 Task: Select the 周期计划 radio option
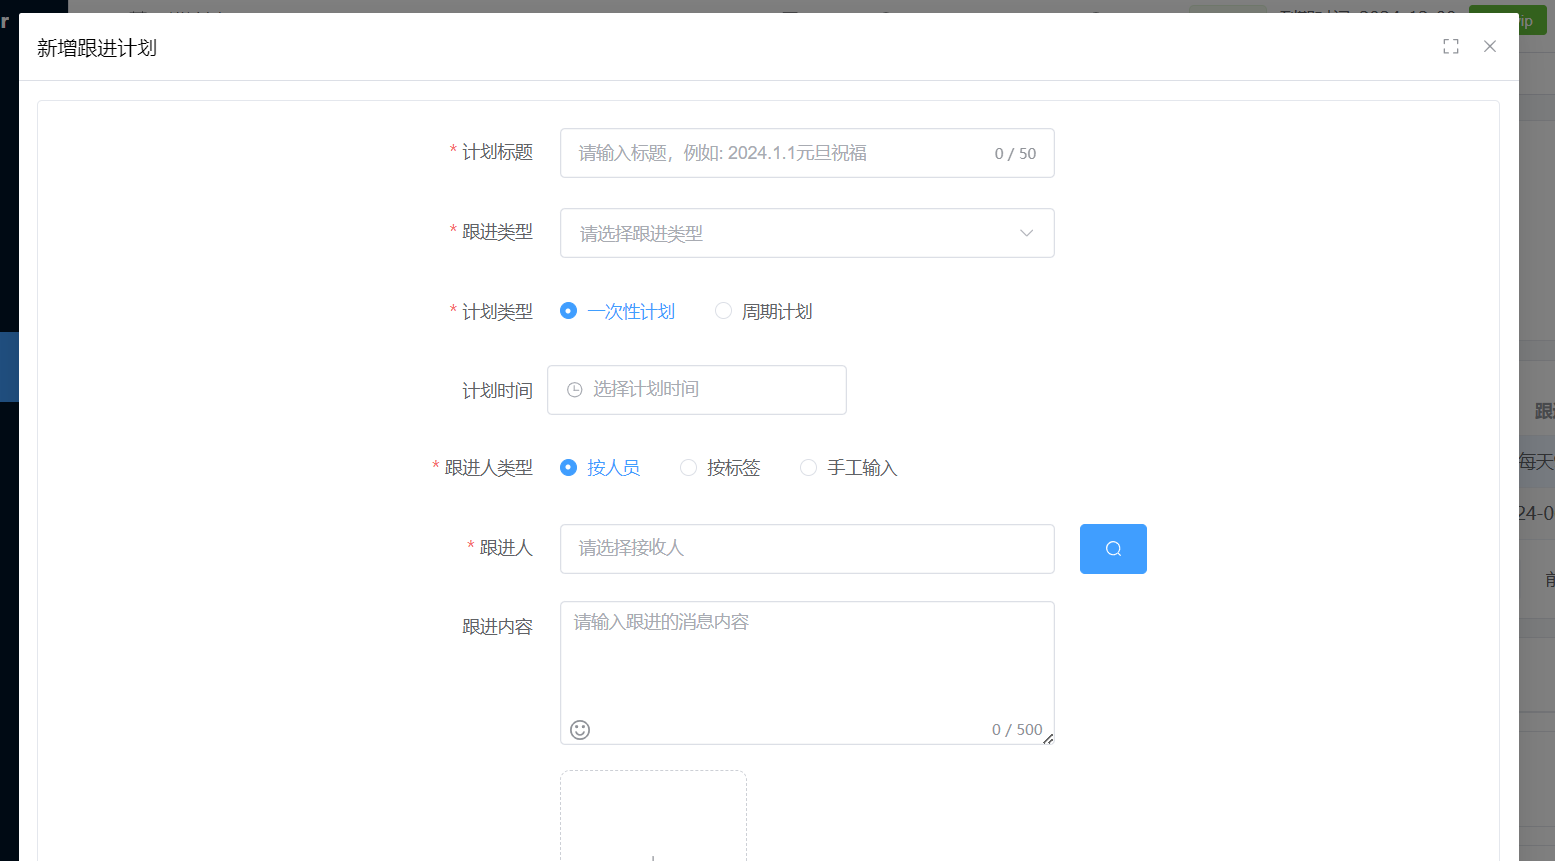723,311
